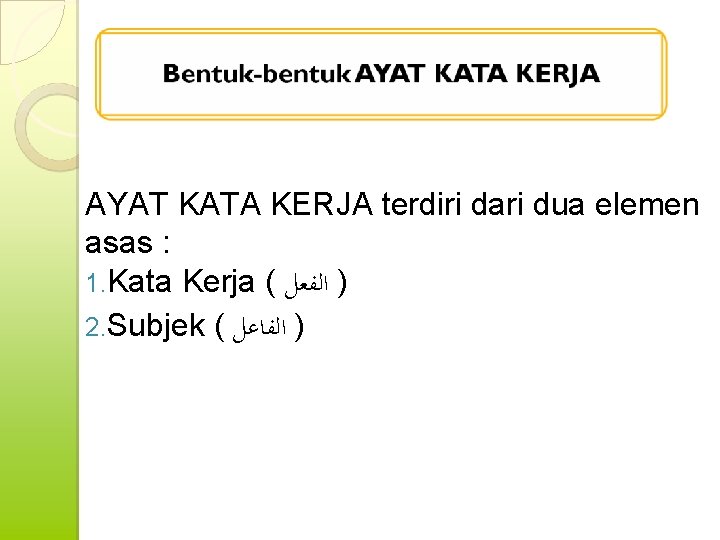Screen dimensions: 720x540
Task: Click the list number 1.
Action: click(x=95, y=283)
